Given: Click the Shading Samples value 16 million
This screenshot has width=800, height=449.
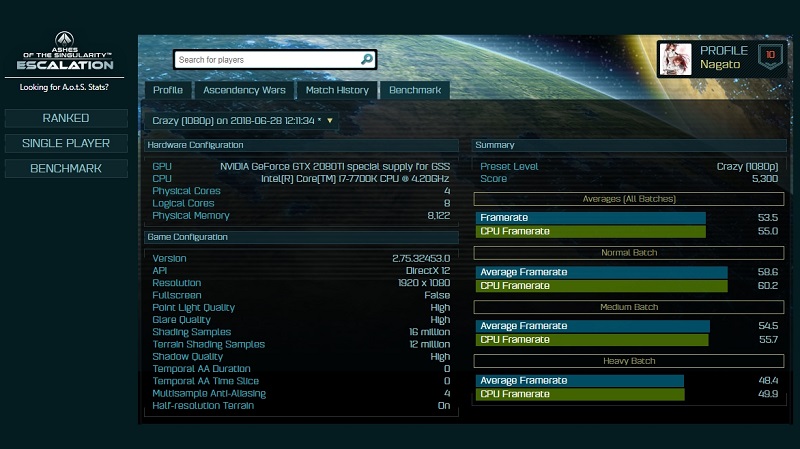Looking at the screenshot, I should 430,332.
